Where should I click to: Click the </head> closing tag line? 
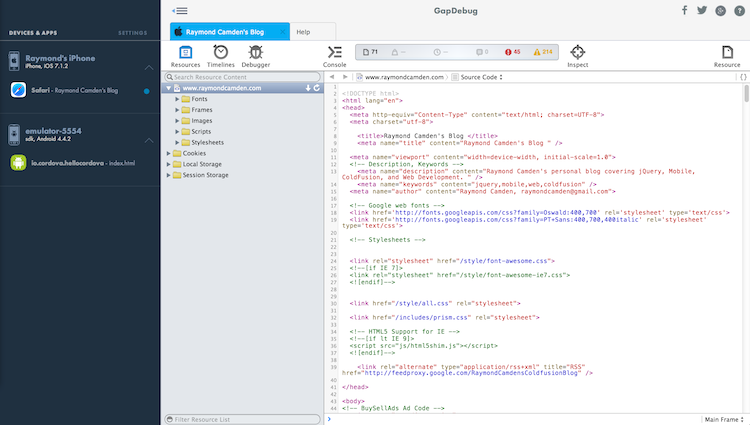pos(355,387)
